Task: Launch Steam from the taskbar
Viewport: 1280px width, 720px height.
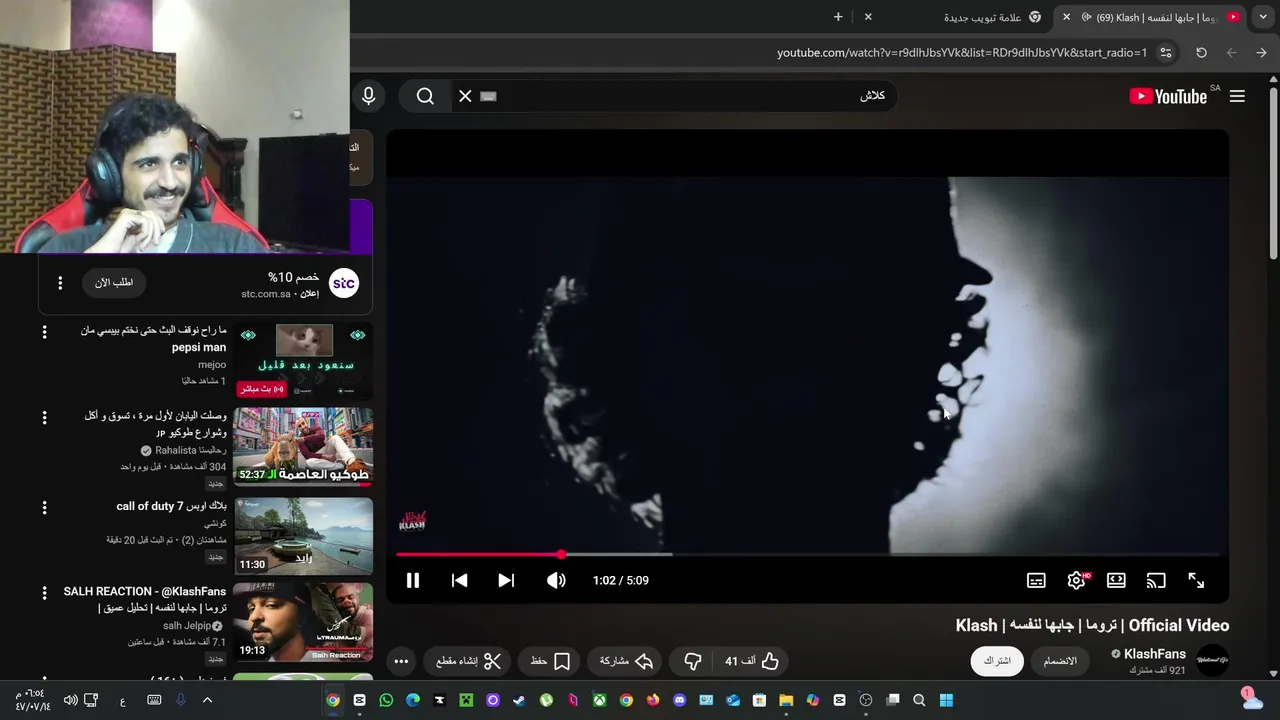Action: coord(519,700)
